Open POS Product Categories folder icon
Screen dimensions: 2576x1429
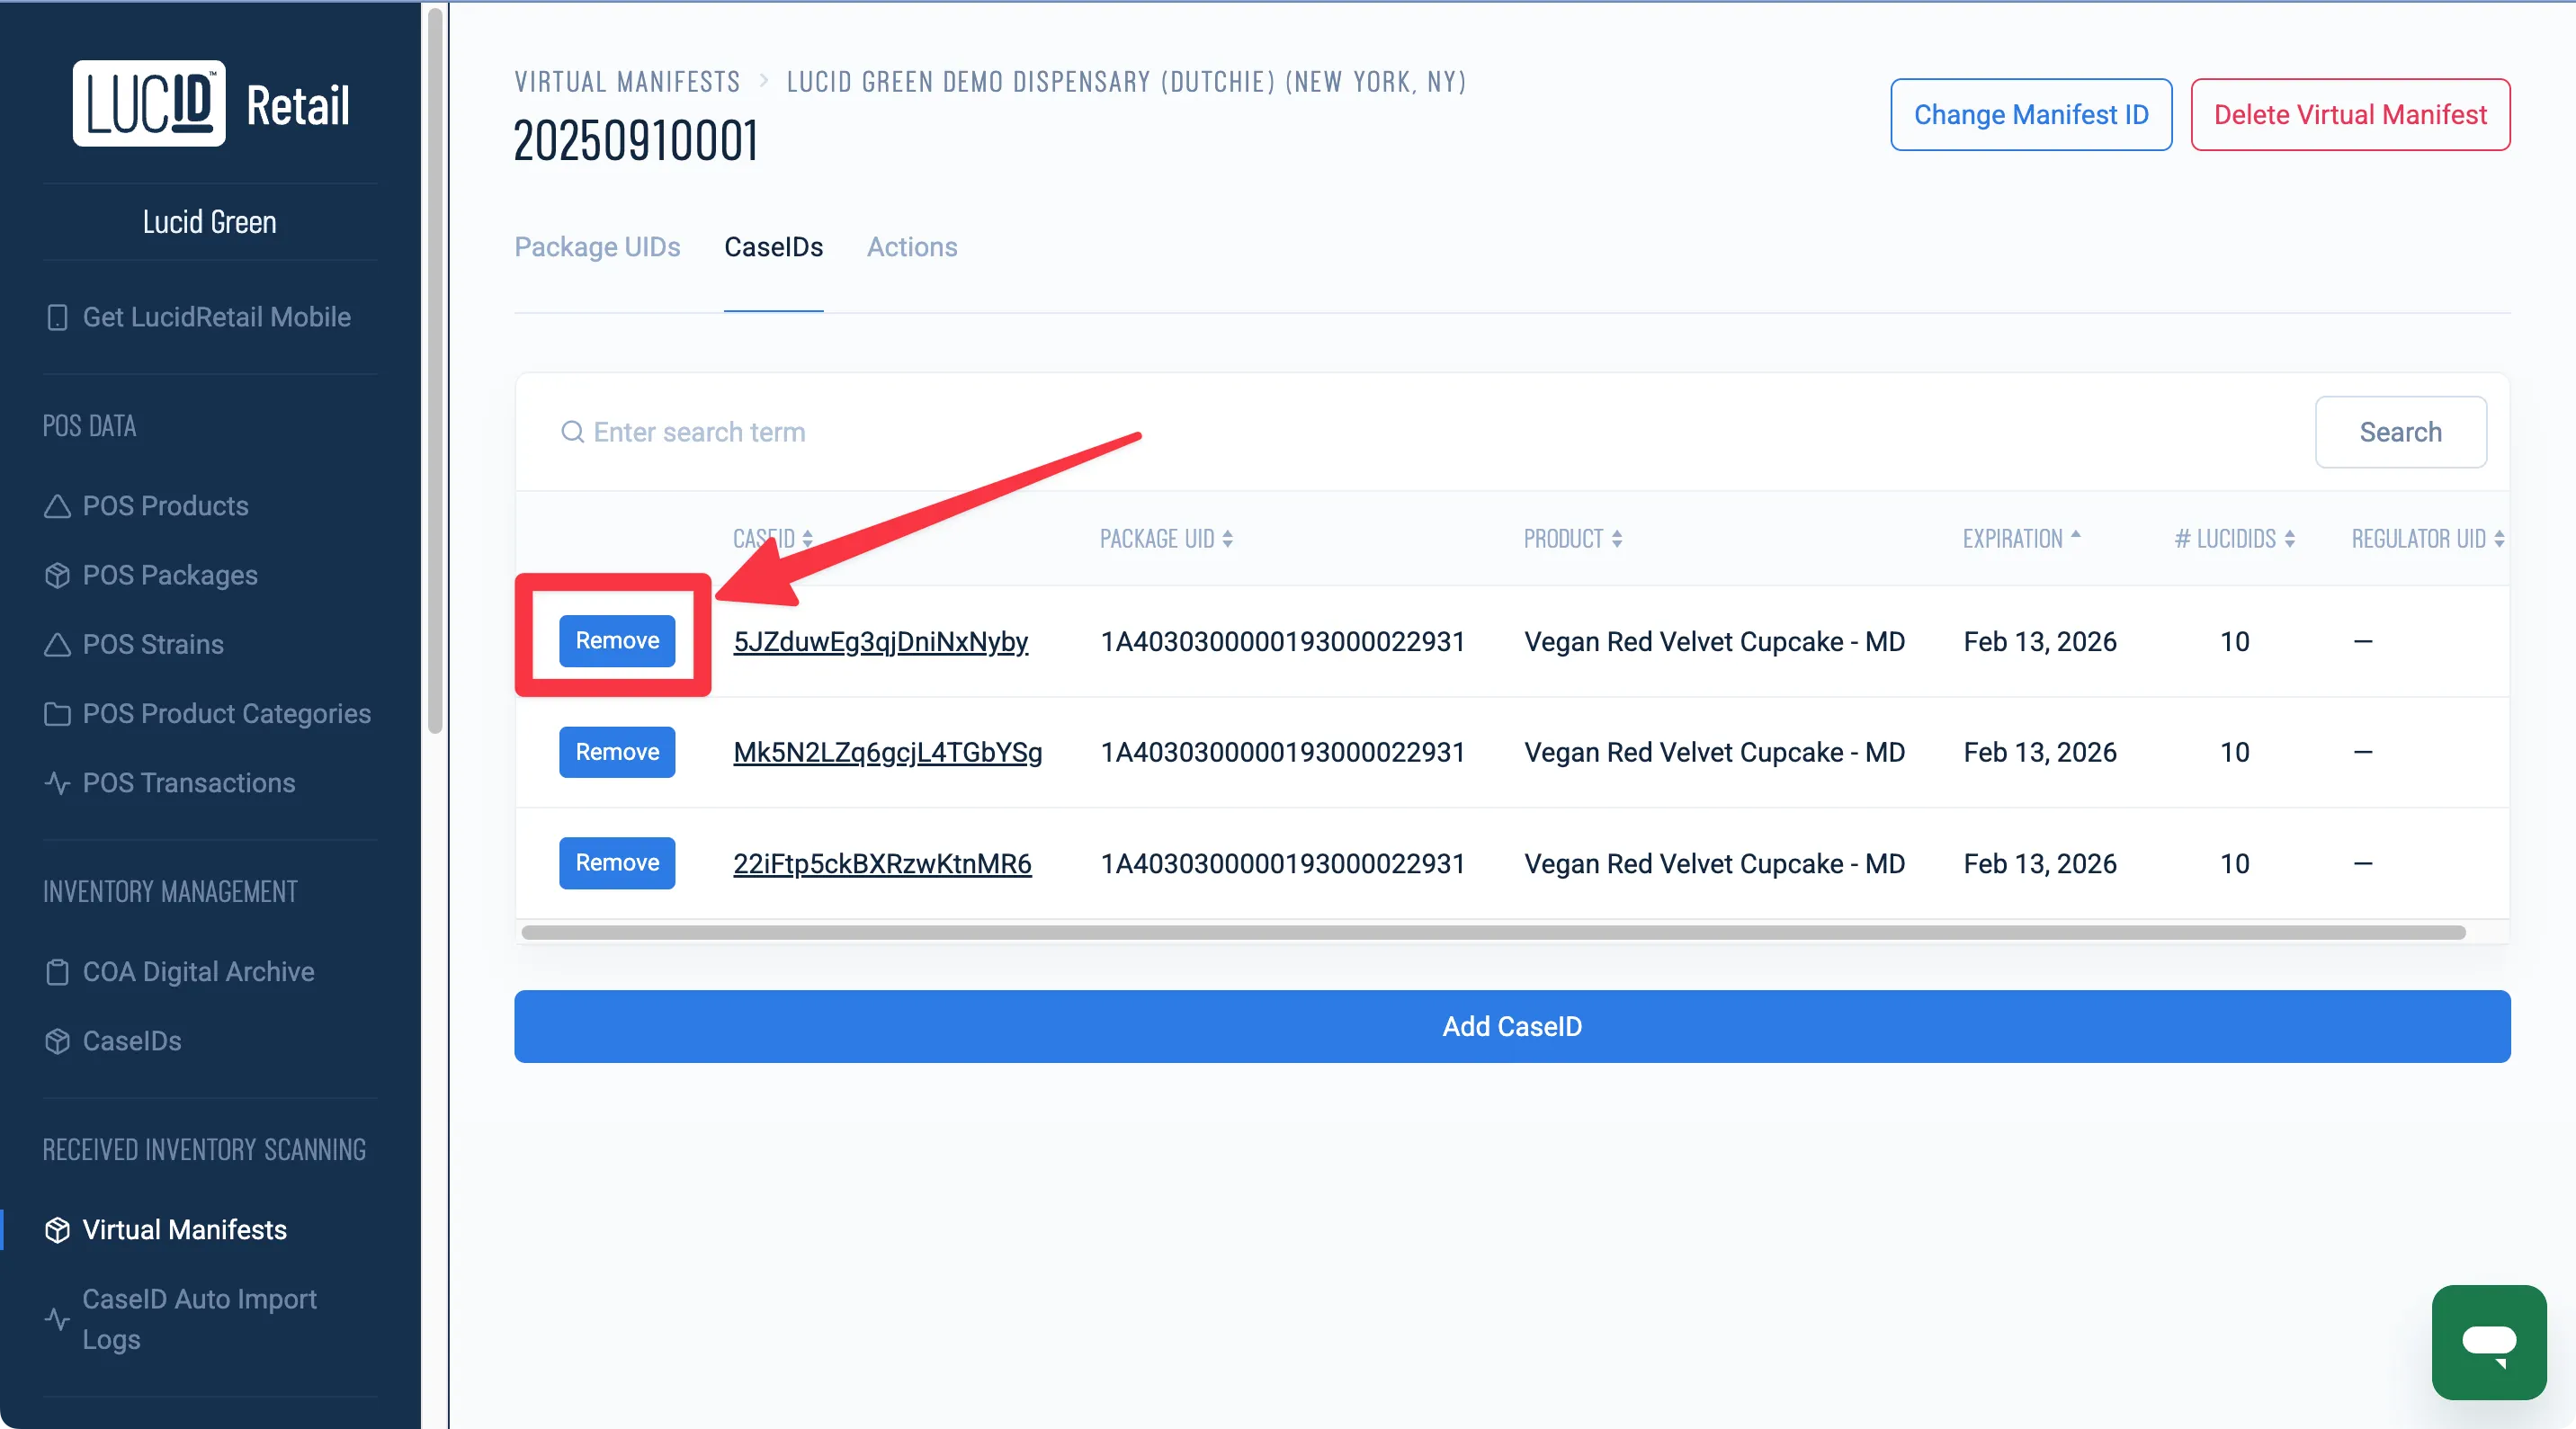pyautogui.click(x=57, y=714)
